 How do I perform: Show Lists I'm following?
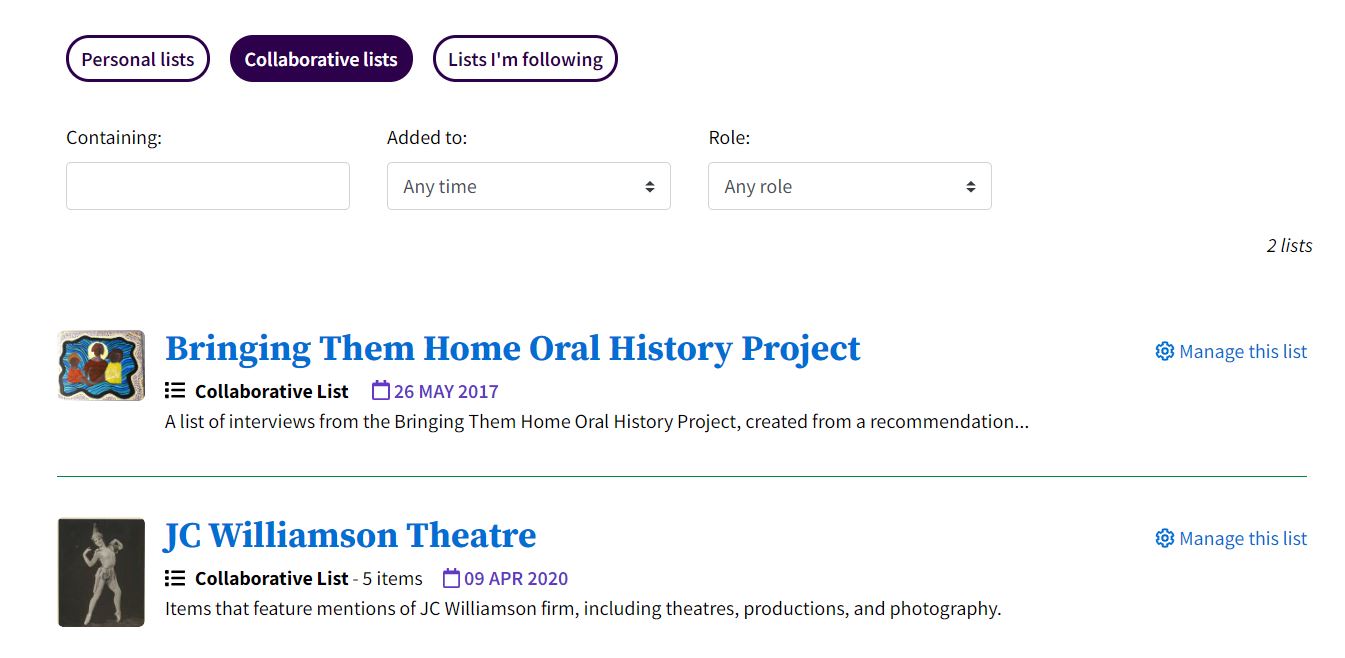tap(525, 59)
